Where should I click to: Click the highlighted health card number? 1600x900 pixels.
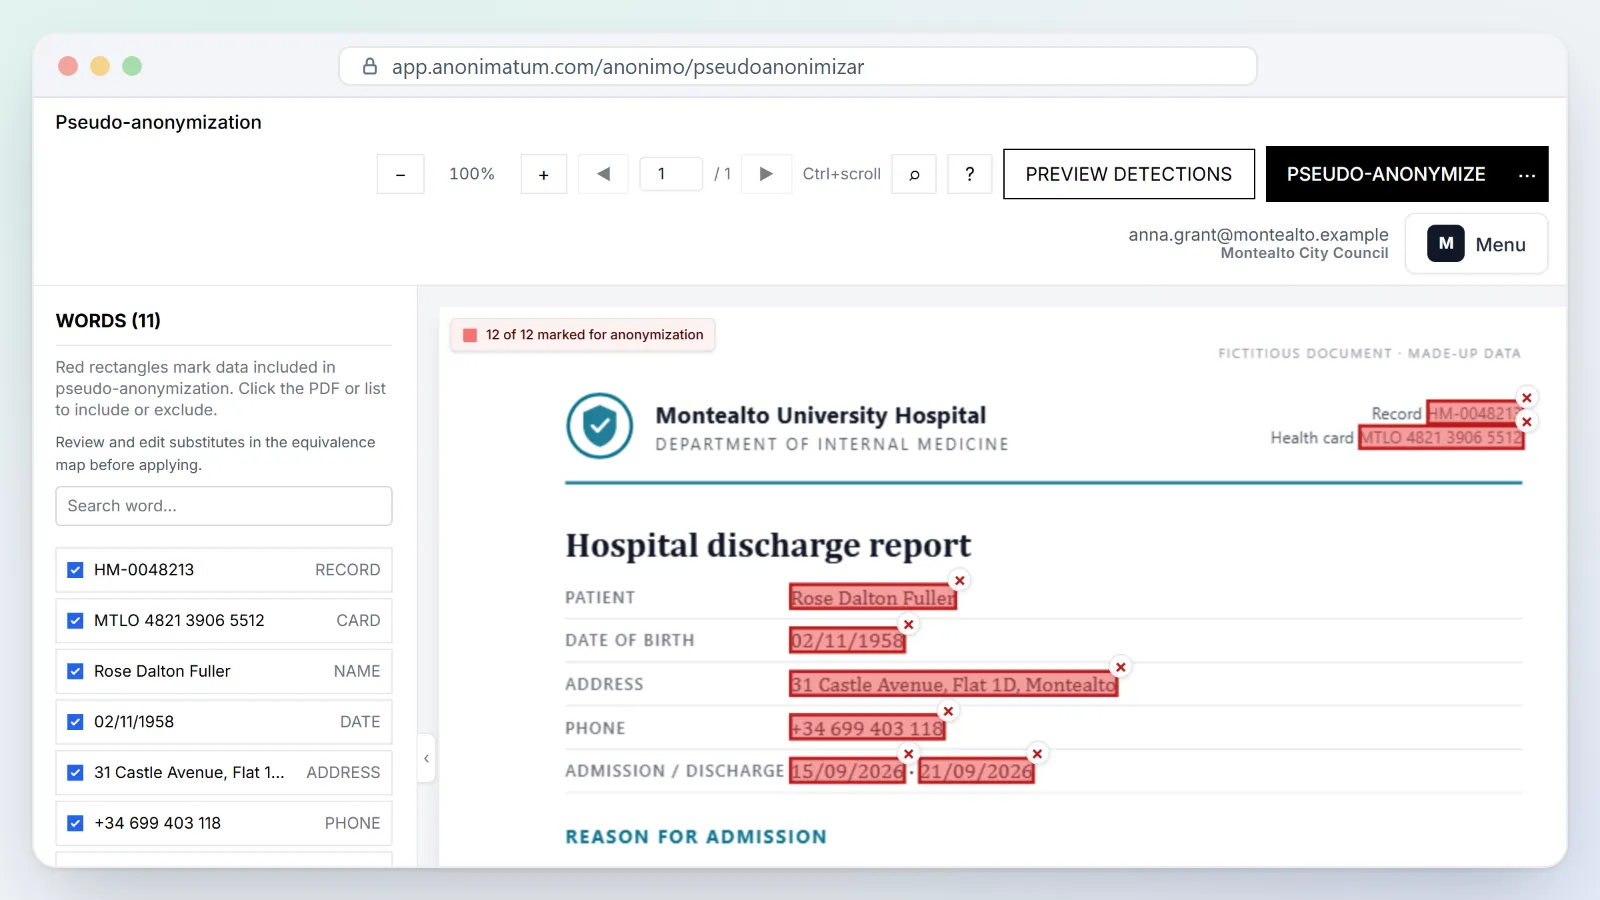[x=1441, y=438]
